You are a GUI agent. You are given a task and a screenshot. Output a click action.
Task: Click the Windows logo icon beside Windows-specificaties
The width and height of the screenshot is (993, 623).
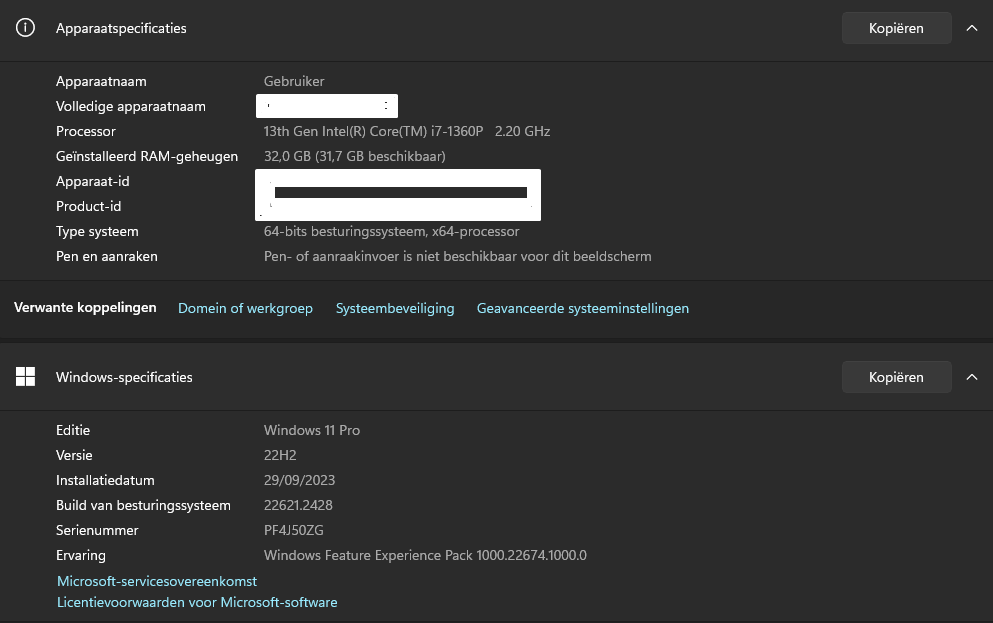click(x=25, y=377)
